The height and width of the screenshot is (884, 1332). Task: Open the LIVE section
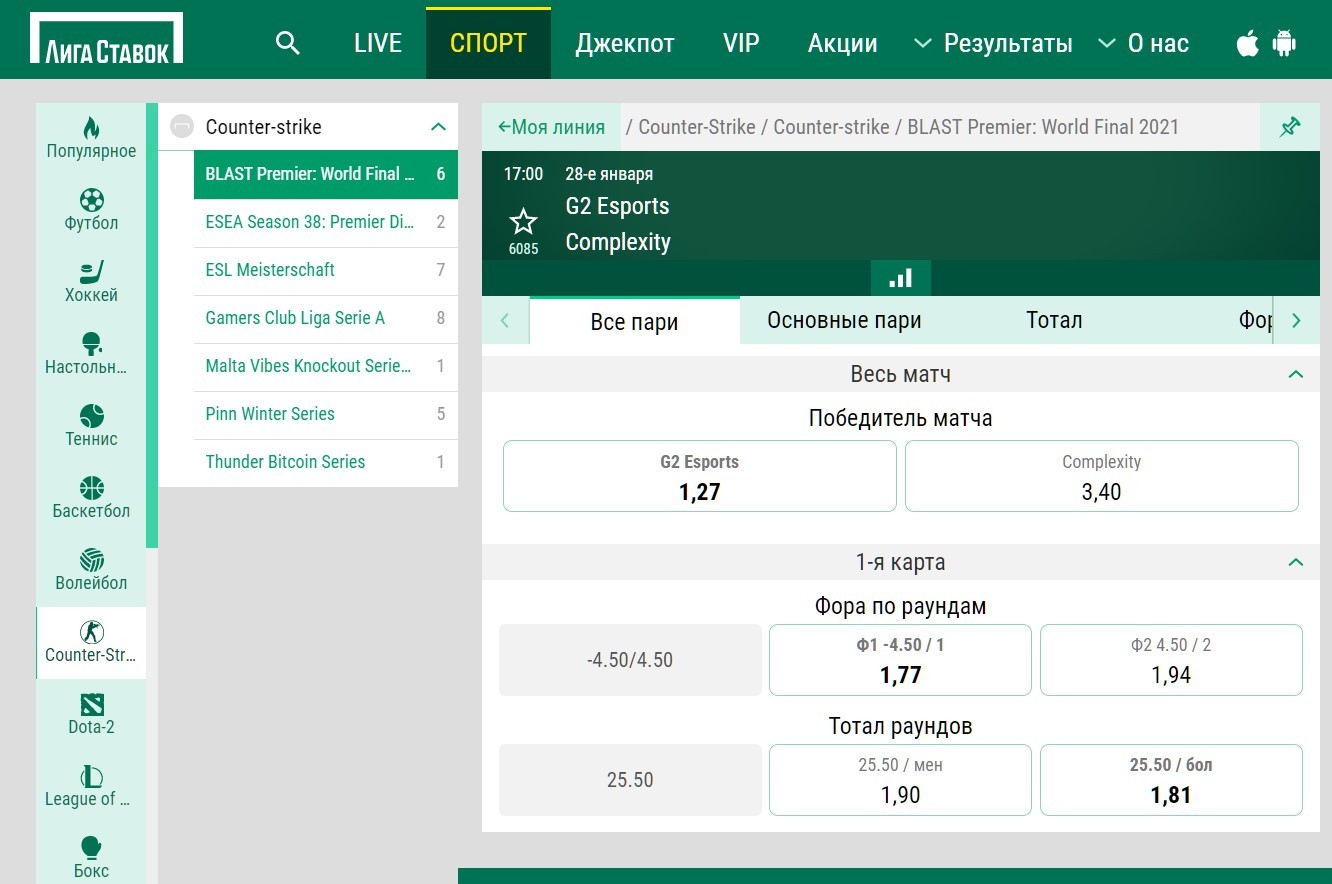pyautogui.click(x=378, y=43)
